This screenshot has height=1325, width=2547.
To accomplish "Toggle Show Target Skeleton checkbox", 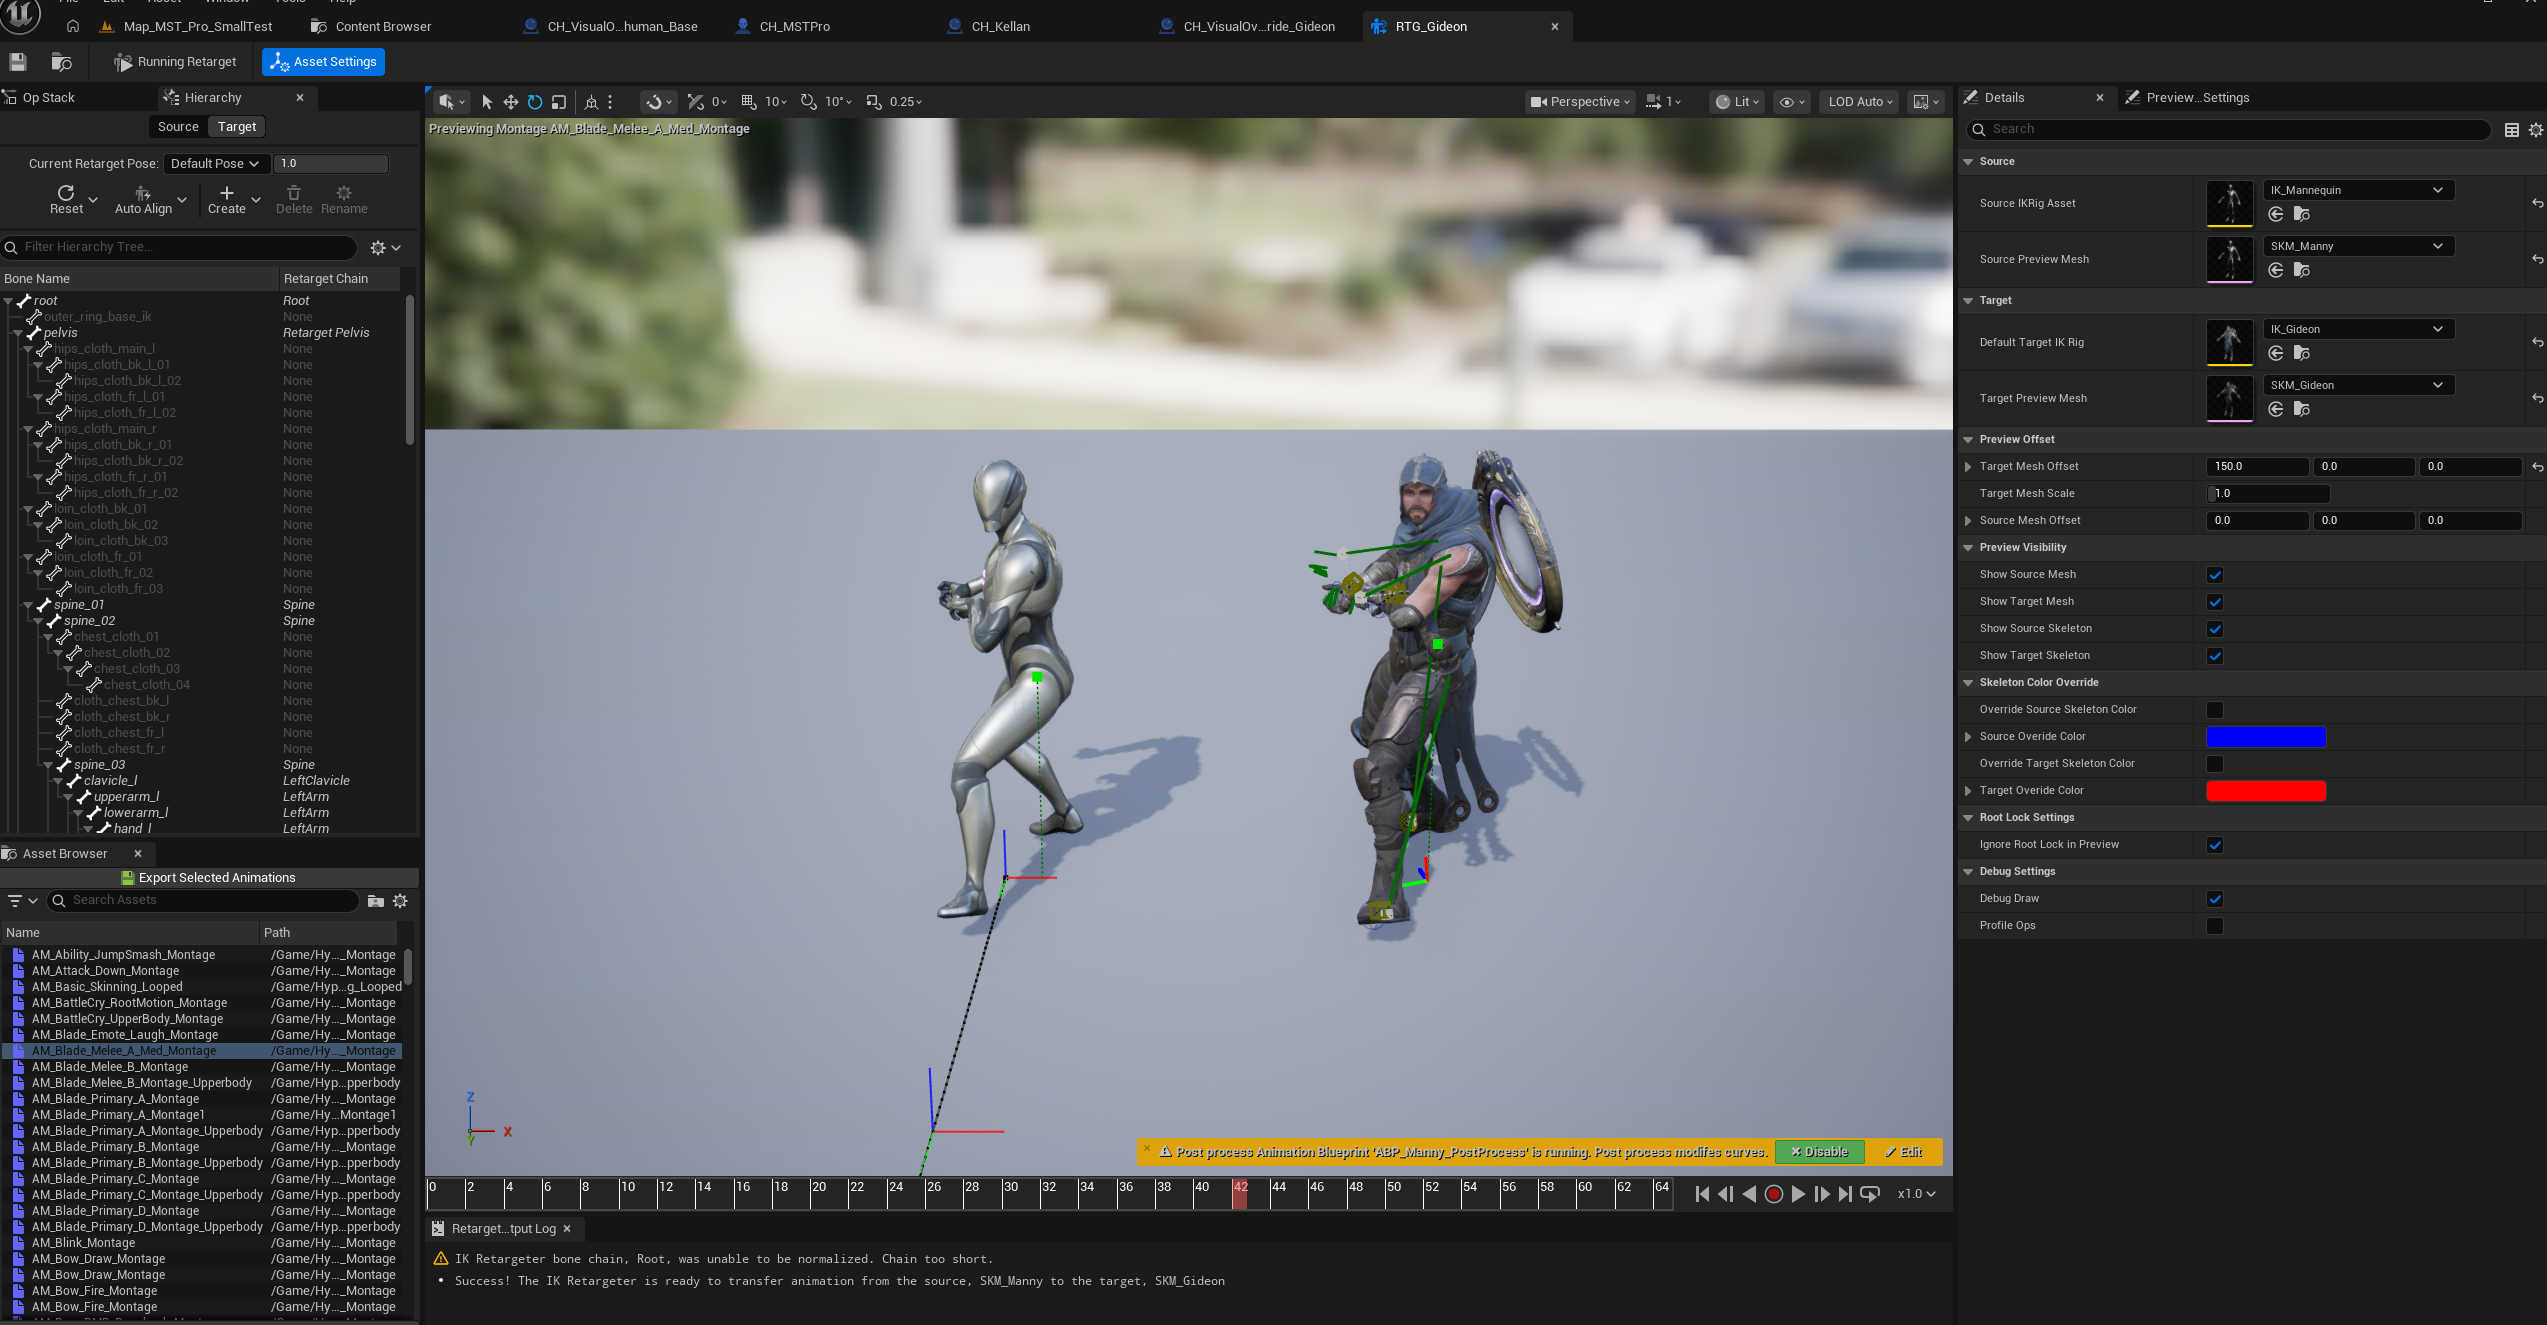I will point(2215,656).
